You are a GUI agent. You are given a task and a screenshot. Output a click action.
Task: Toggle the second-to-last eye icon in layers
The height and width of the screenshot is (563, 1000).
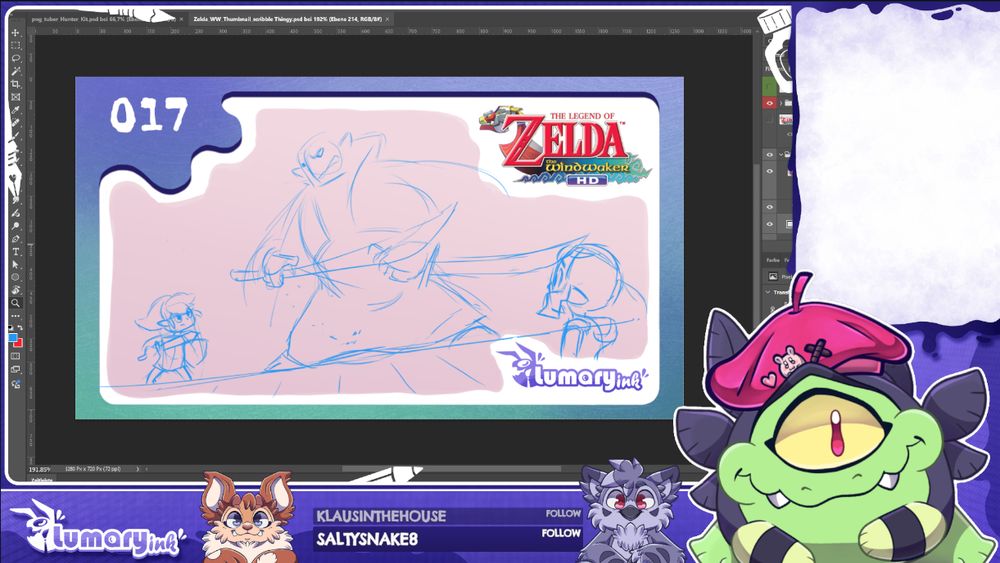(x=770, y=207)
